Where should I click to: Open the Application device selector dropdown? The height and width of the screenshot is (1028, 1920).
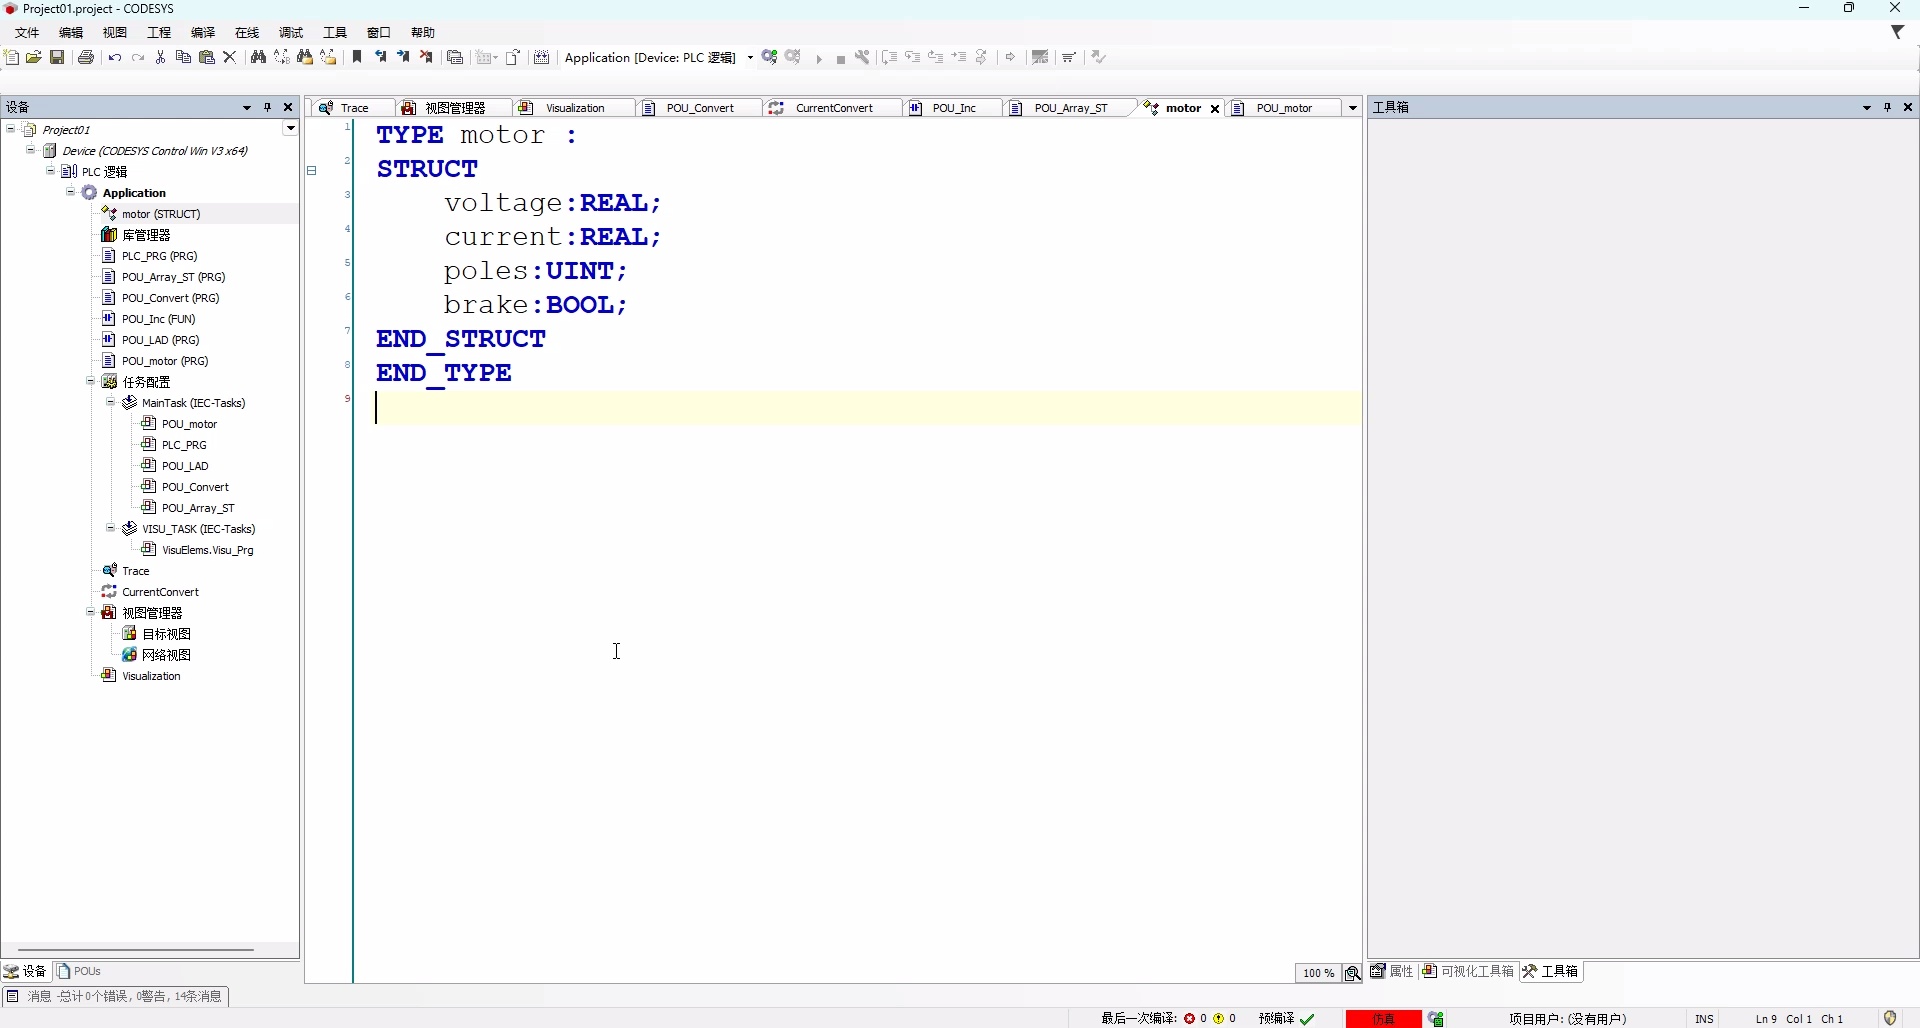tap(750, 58)
